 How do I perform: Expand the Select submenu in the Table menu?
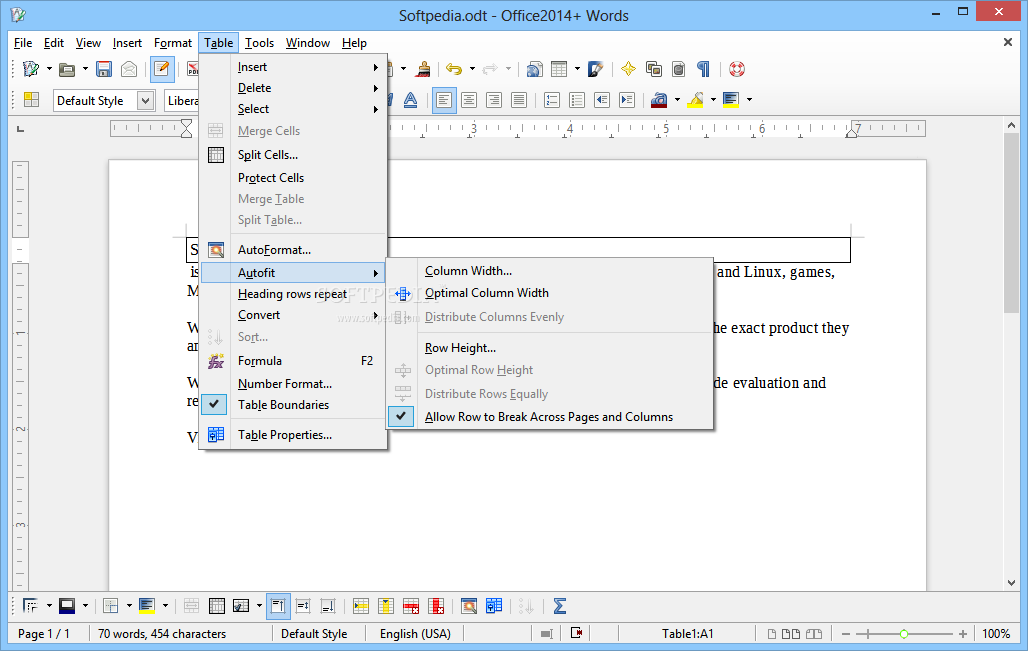pos(292,109)
